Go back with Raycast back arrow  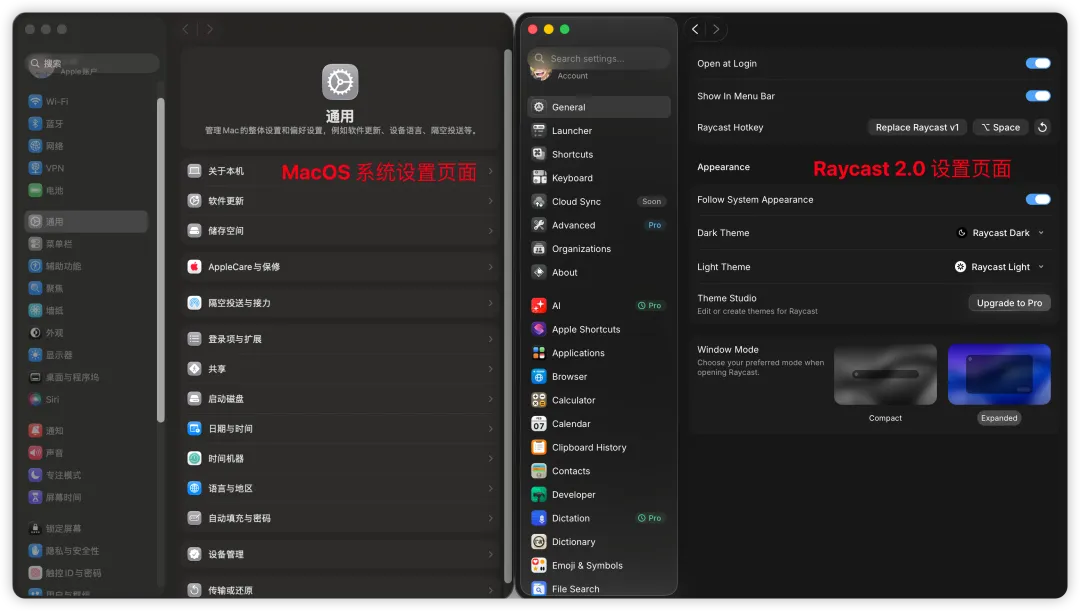(x=695, y=29)
